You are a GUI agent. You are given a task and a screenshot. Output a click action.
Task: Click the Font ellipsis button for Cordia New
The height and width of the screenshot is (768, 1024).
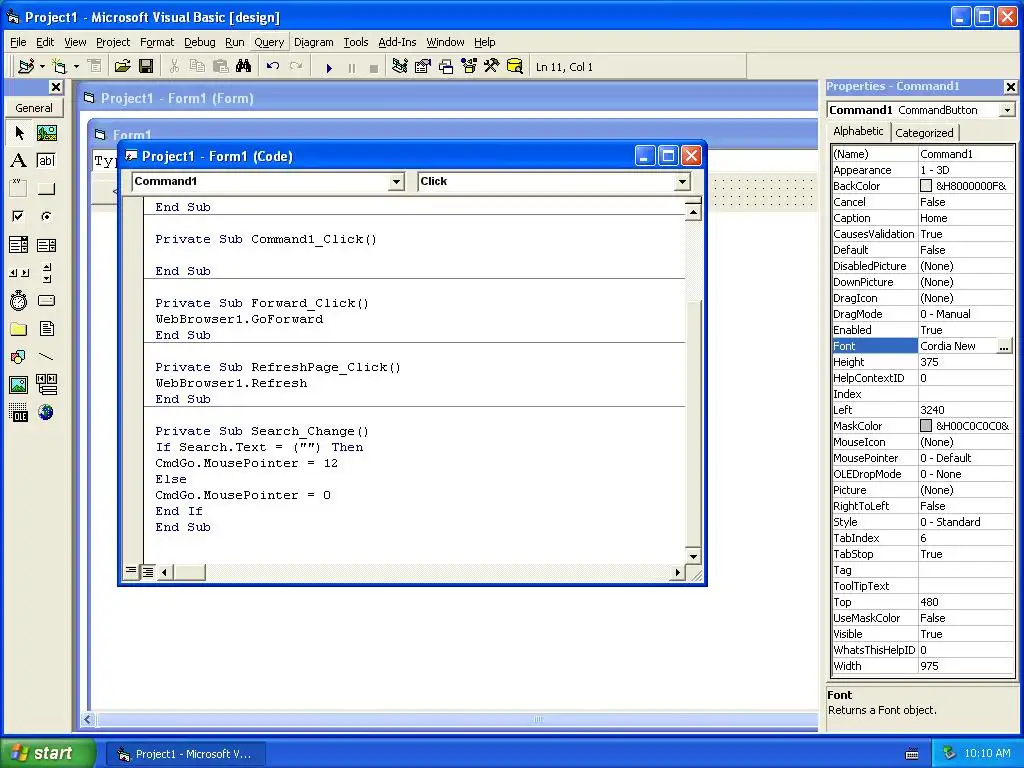[x=1004, y=347]
